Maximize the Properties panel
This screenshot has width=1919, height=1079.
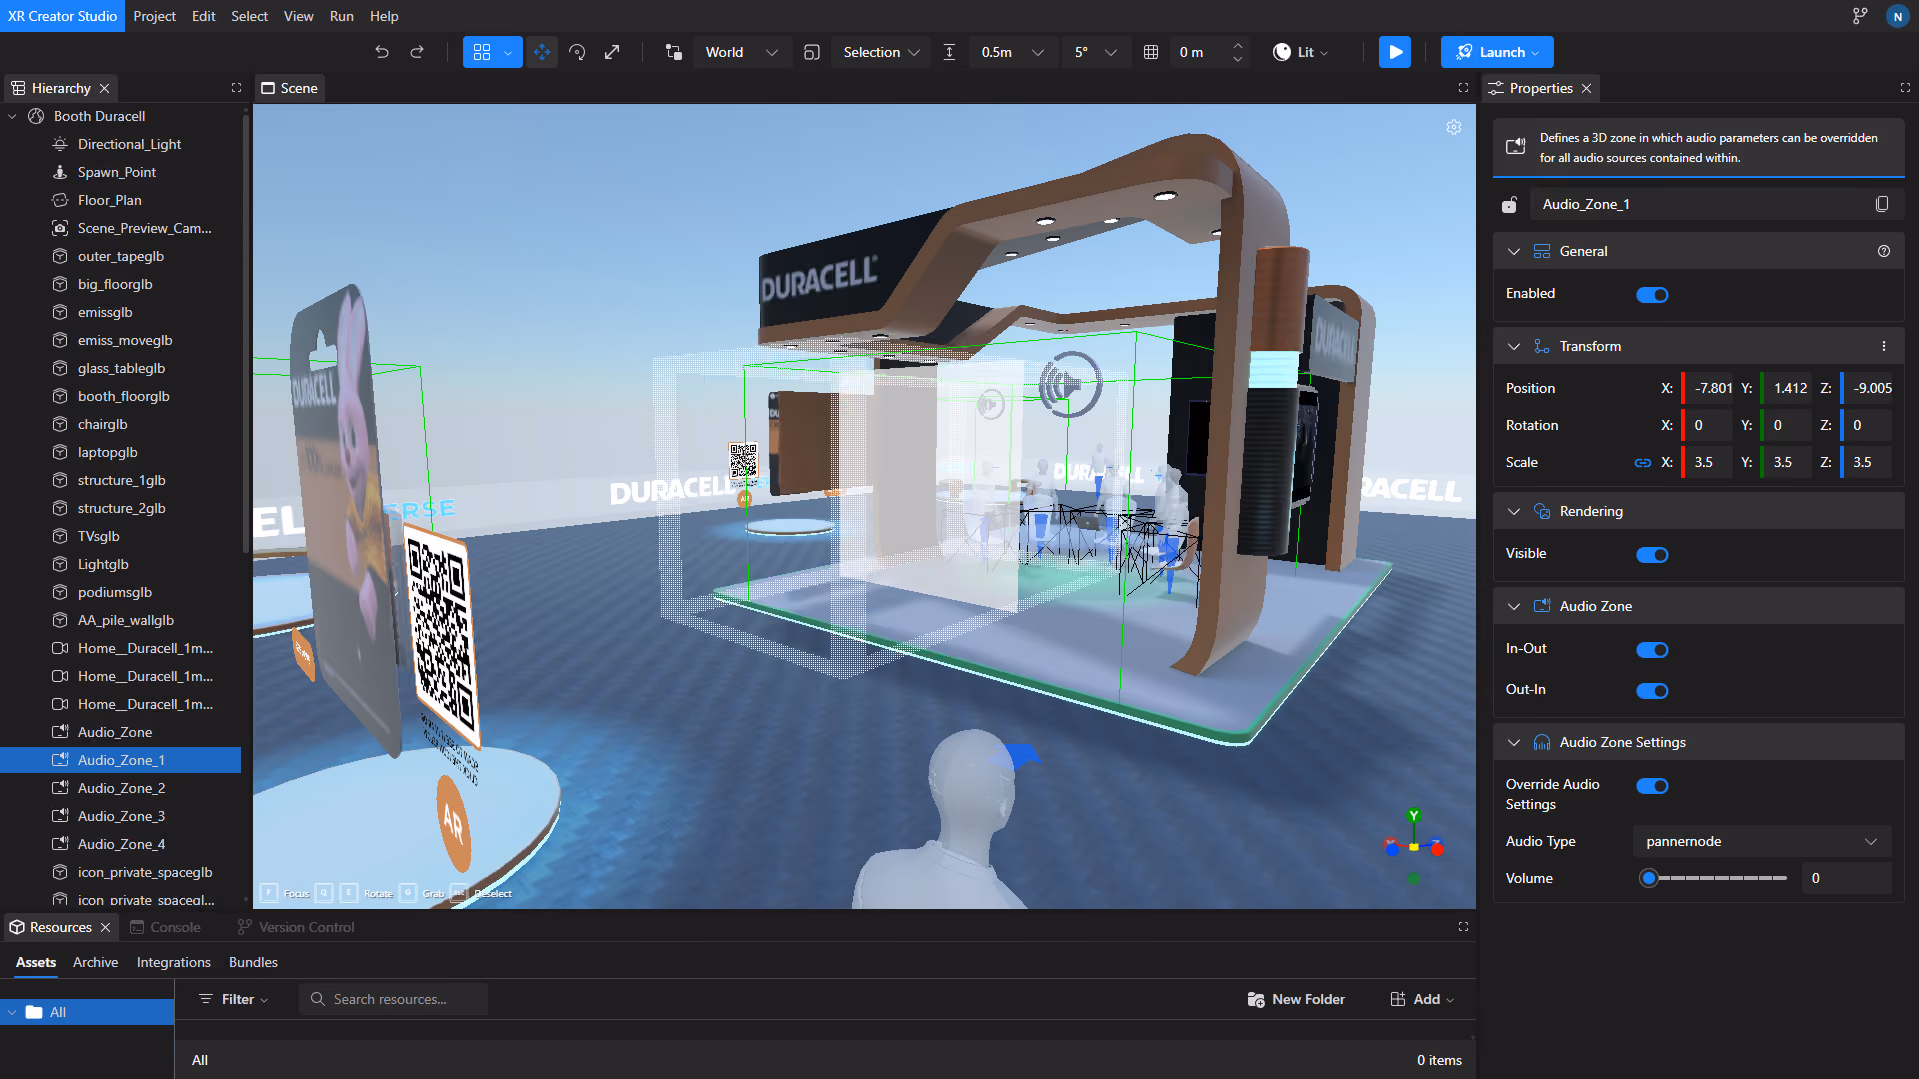[1905, 88]
